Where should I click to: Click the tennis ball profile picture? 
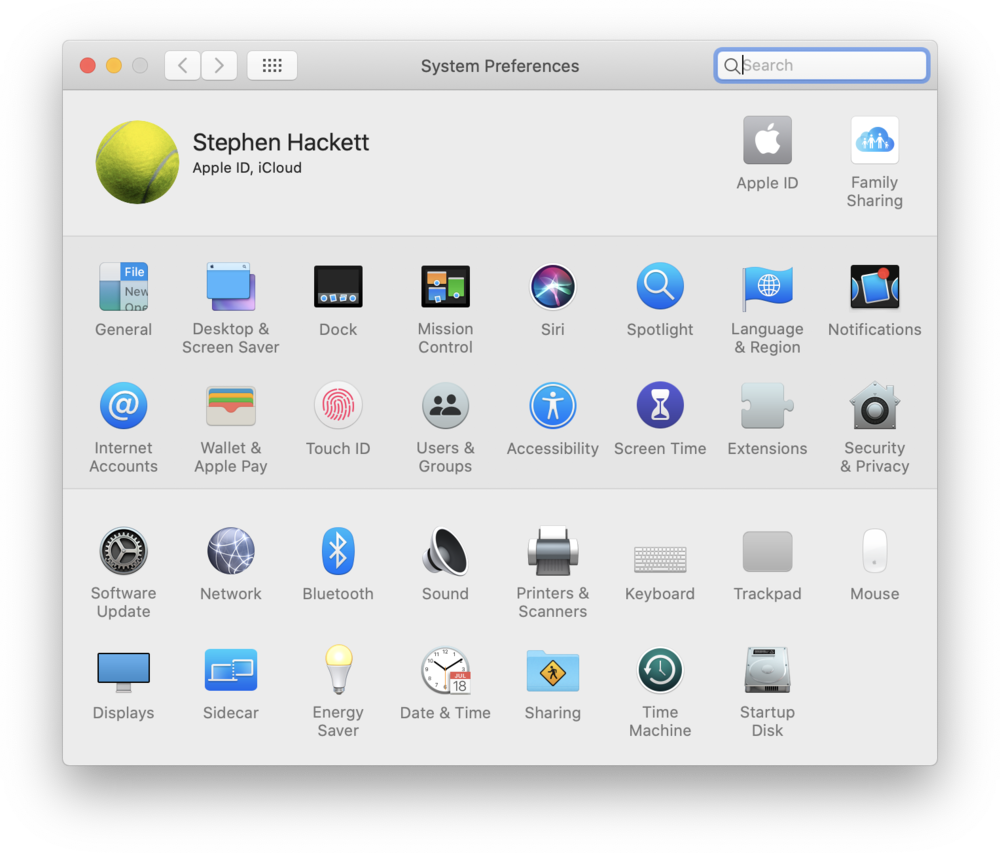click(137, 163)
